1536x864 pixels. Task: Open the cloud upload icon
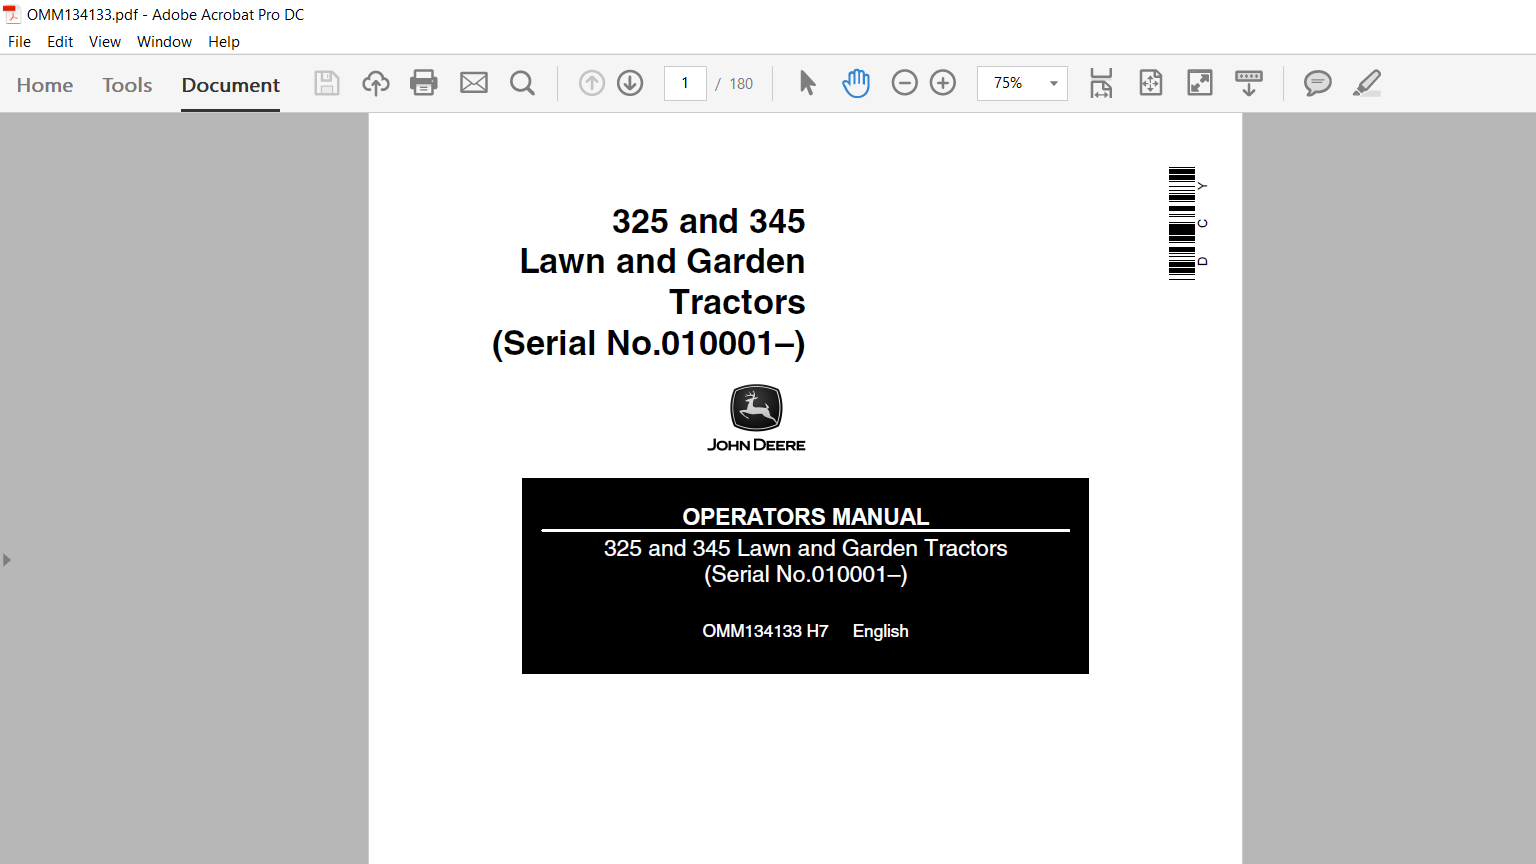pyautogui.click(x=376, y=83)
